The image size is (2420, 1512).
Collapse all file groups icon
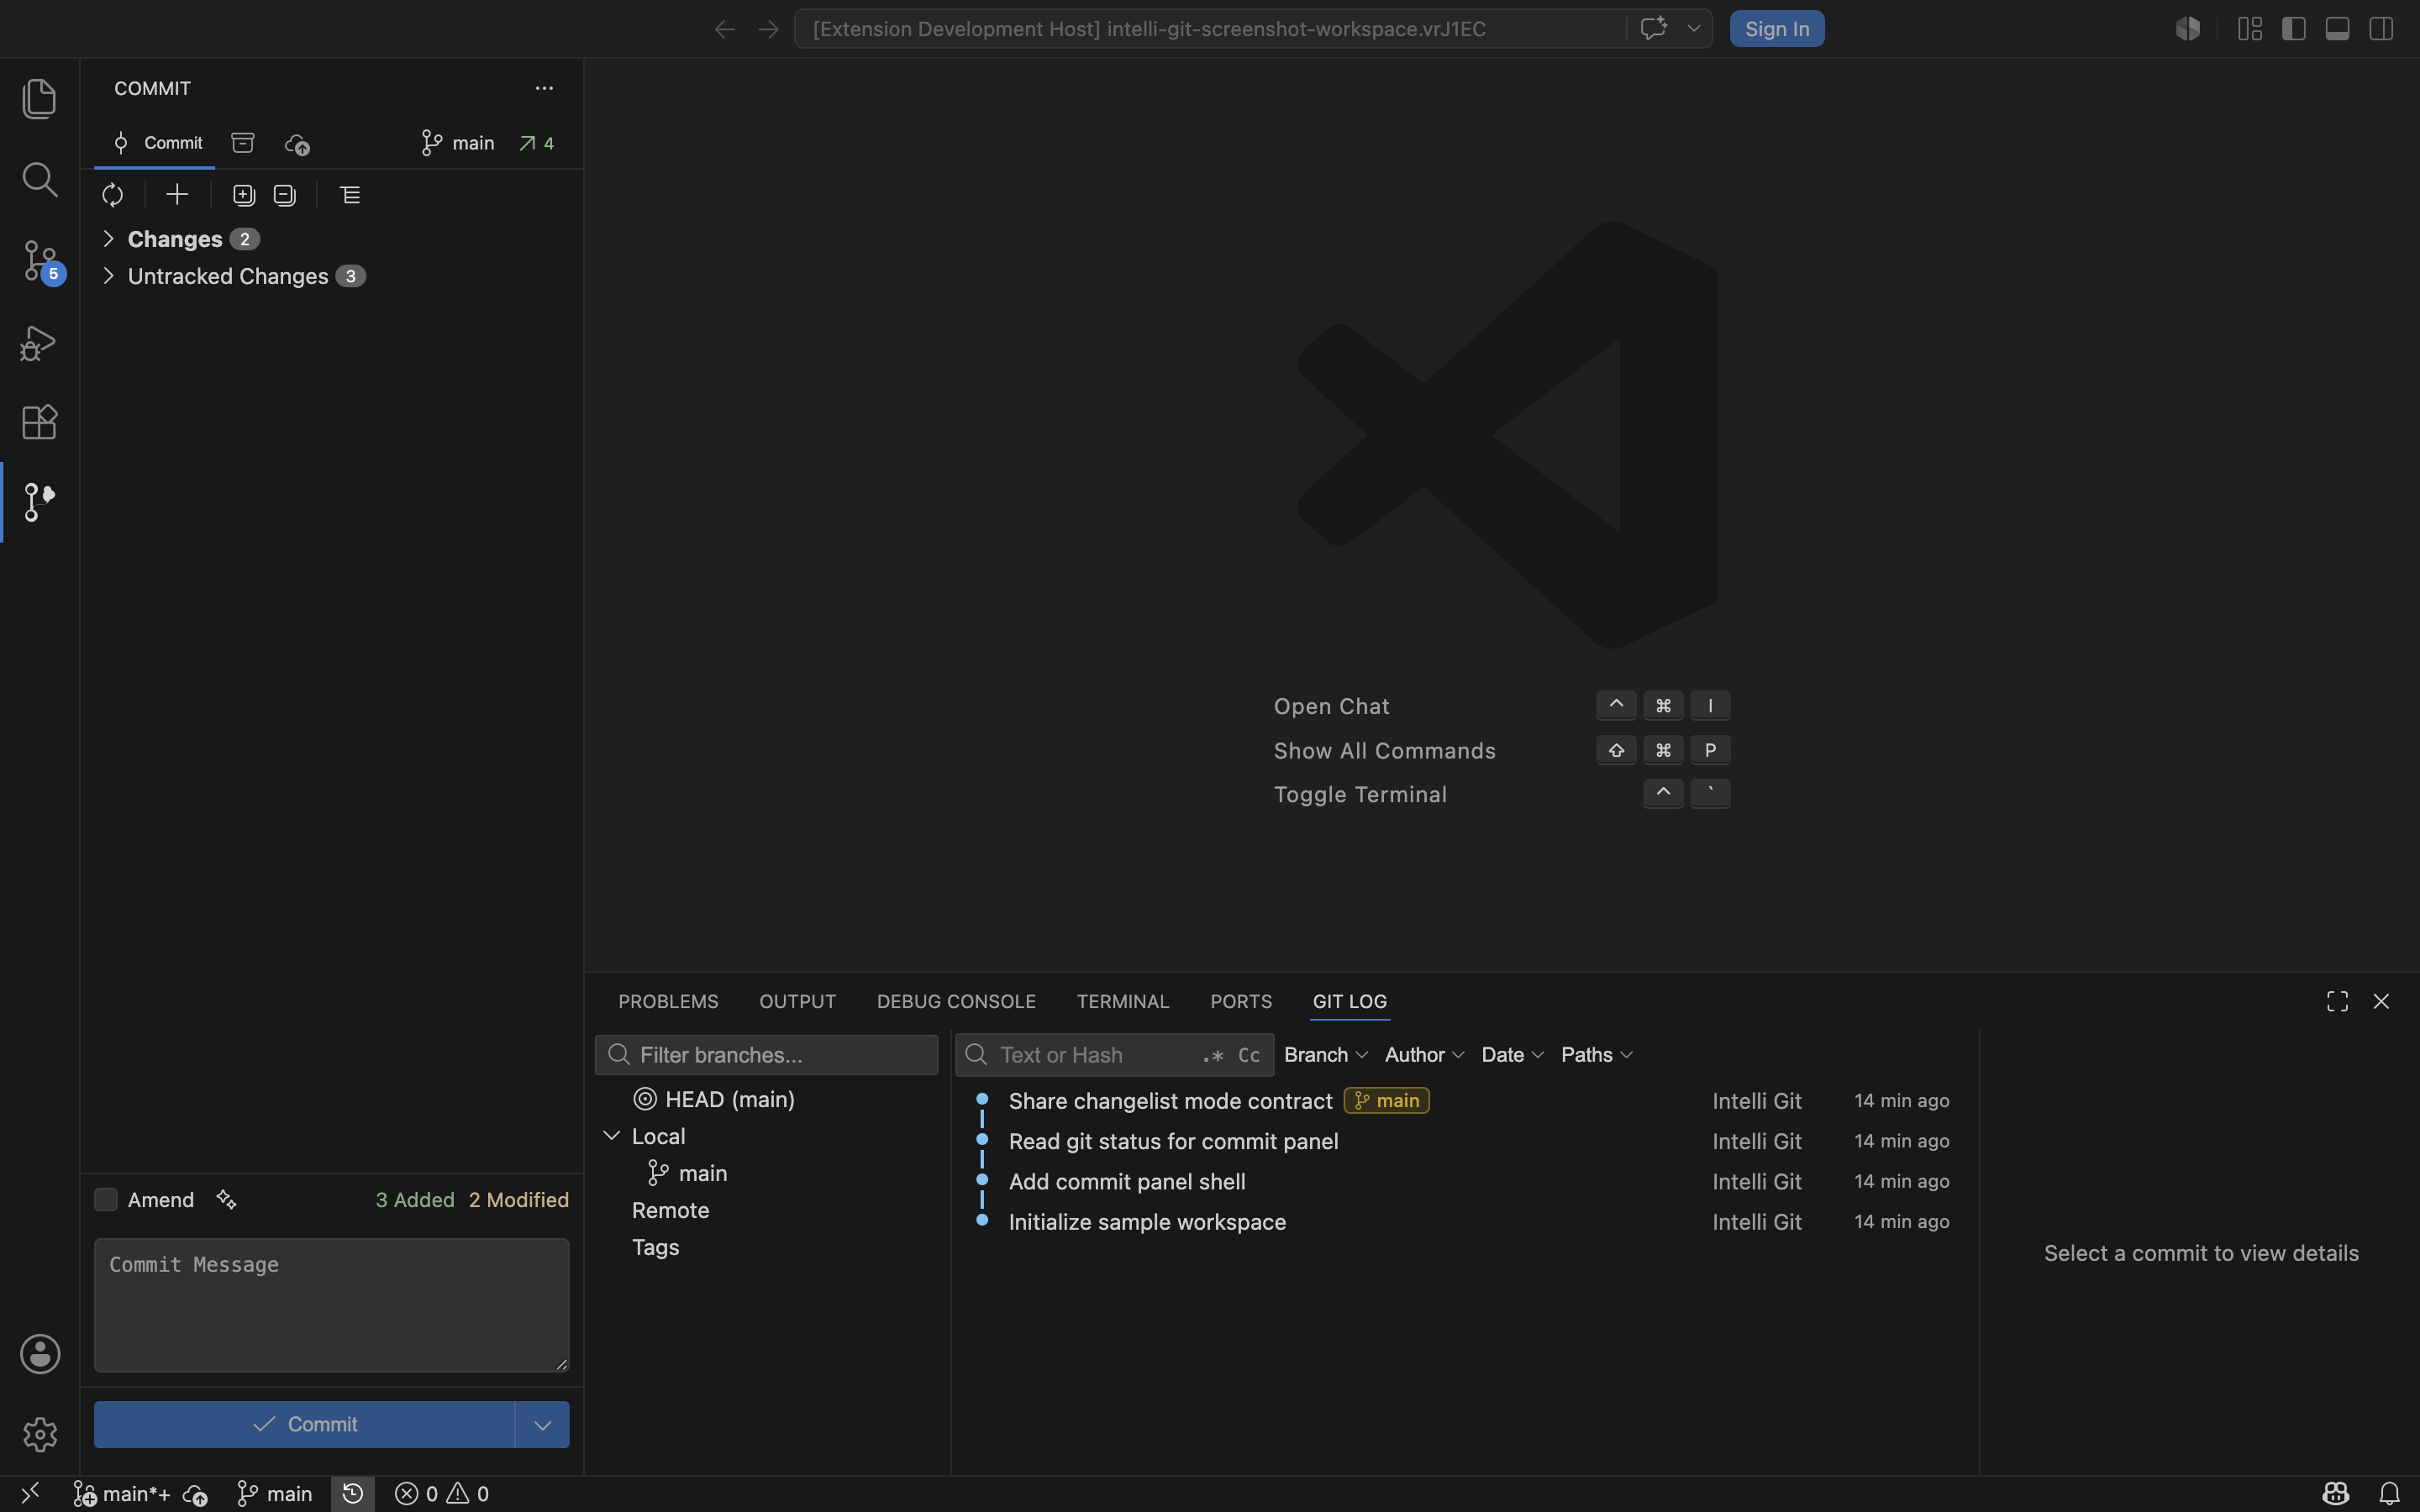(x=285, y=195)
